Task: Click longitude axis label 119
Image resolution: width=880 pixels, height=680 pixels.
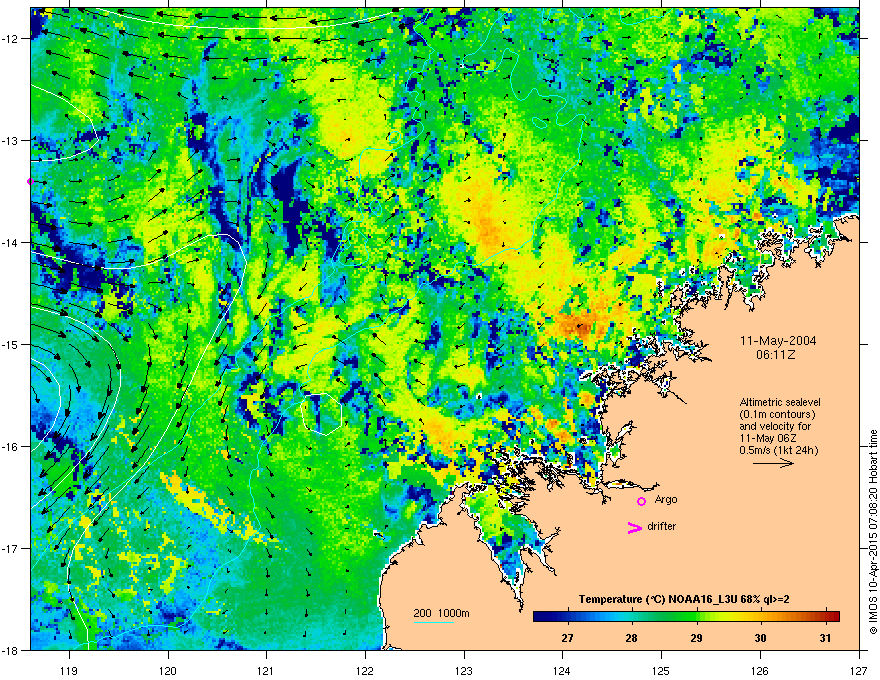Action: (69, 670)
